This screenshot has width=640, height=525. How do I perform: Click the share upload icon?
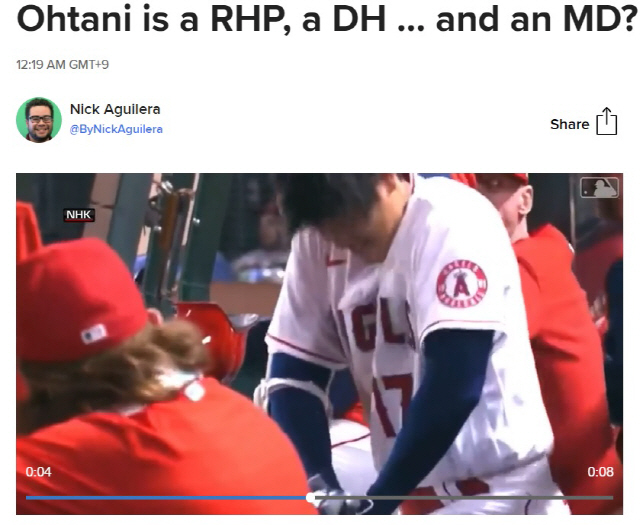(x=607, y=121)
